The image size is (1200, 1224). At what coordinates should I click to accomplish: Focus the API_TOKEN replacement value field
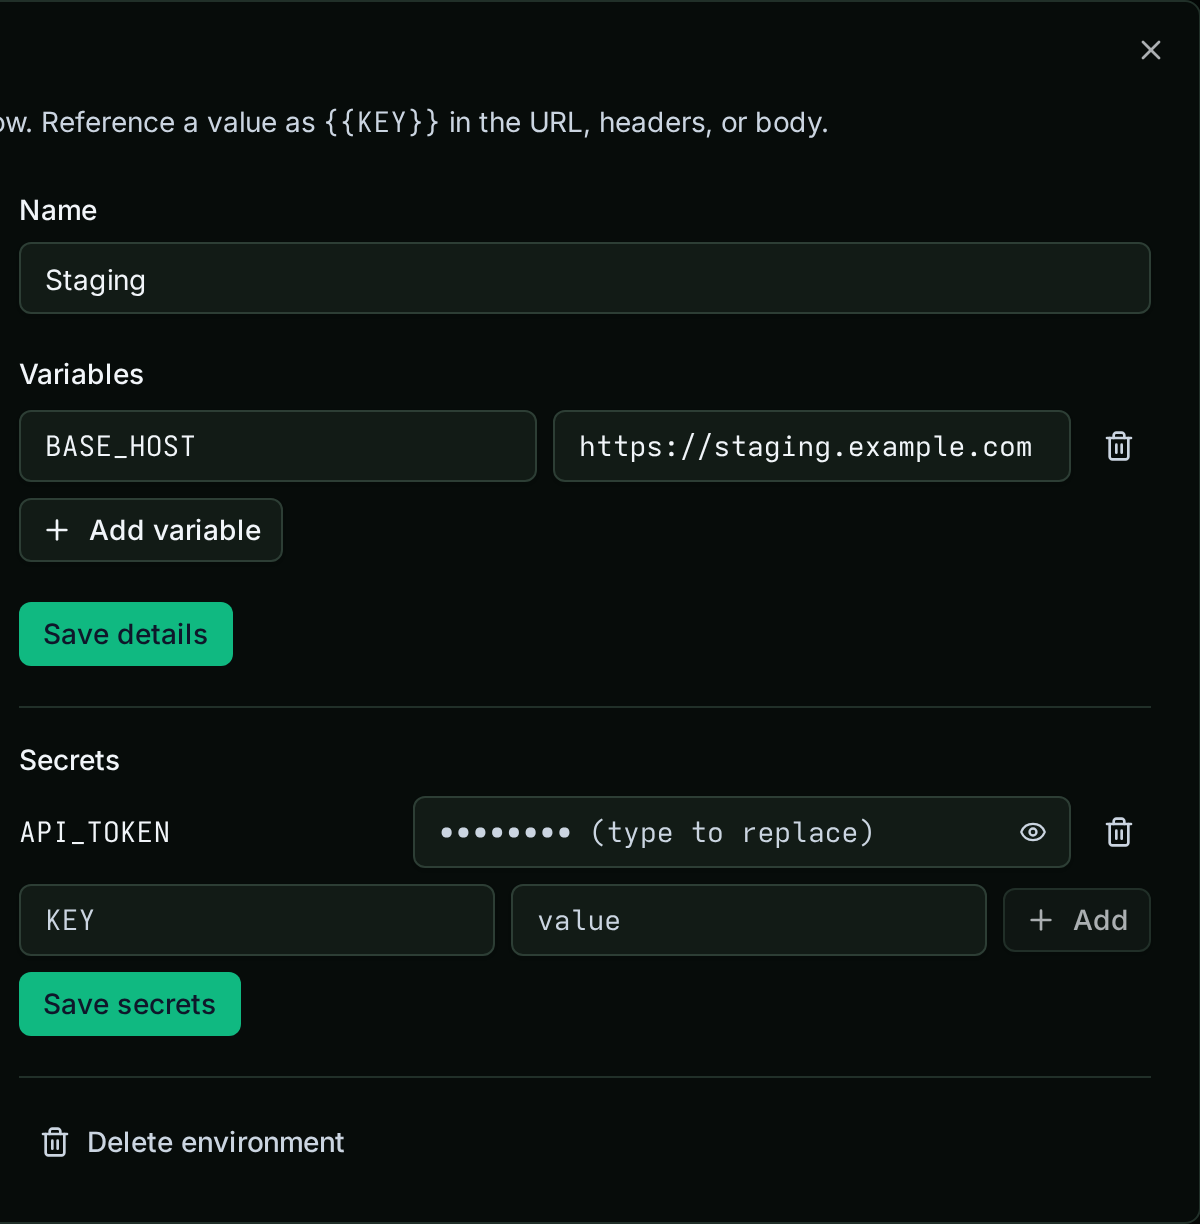[x=742, y=832]
